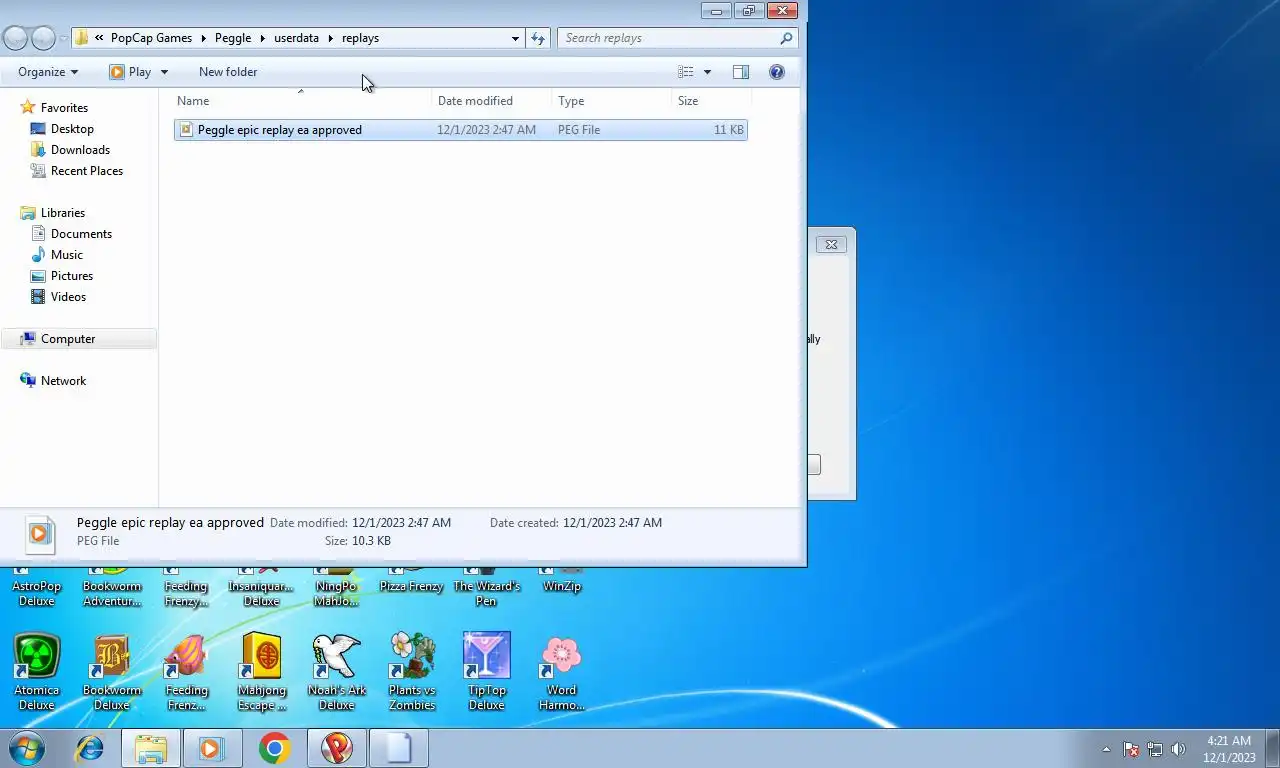Open Documents library
This screenshot has height=768, width=1280.
pos(81,234)
